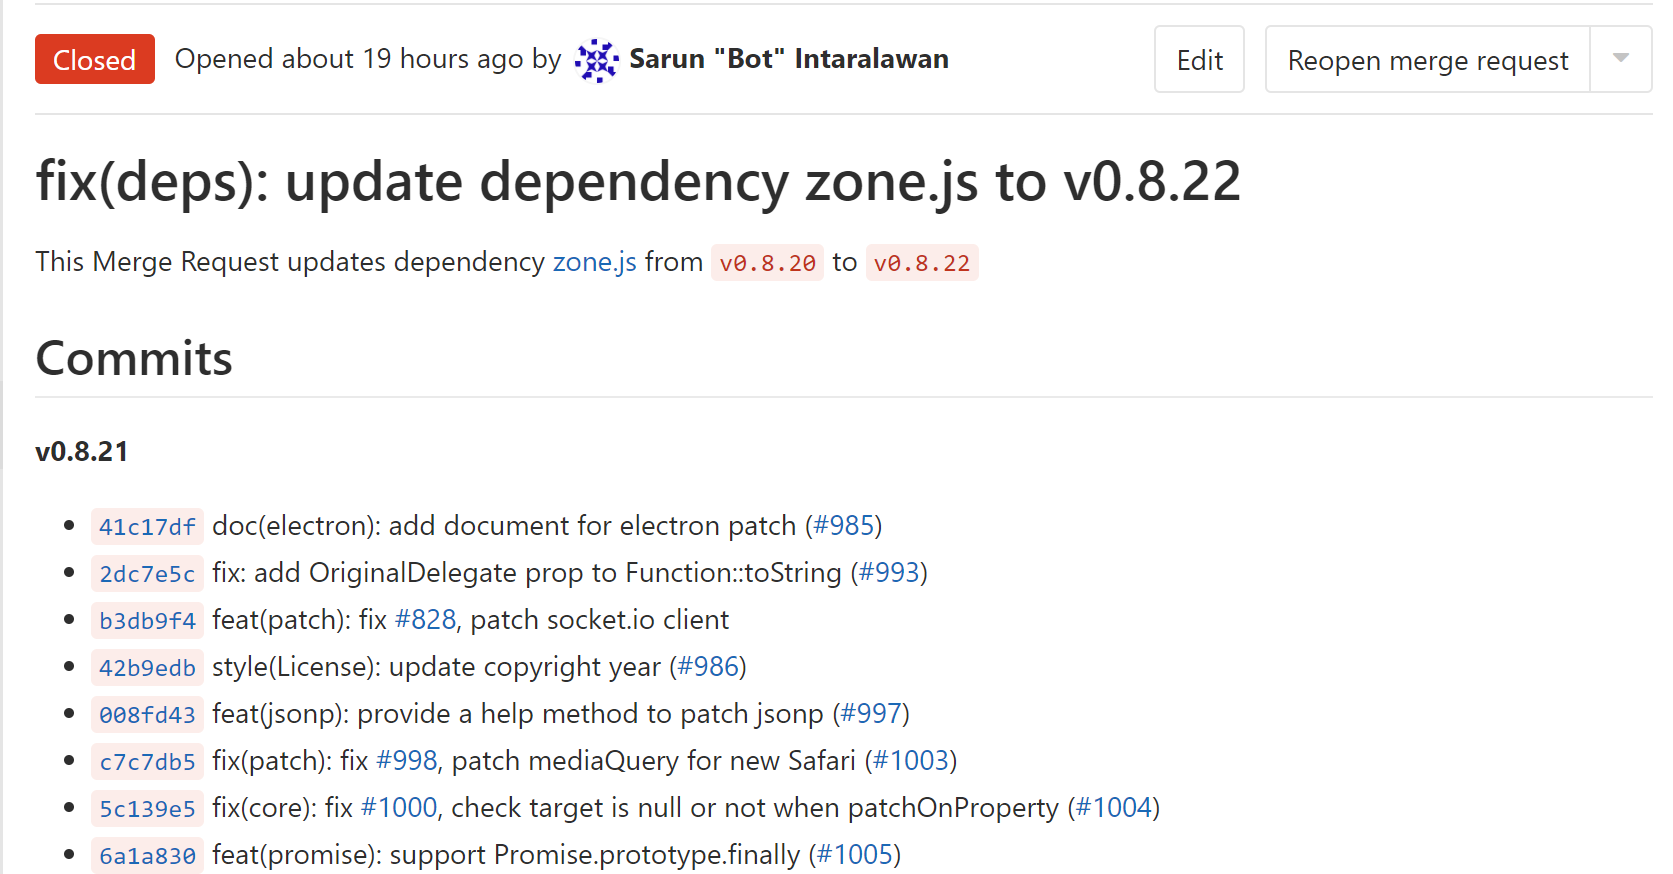Viewport: 1673px width, 874px height.
Task: Open commit 42b9edb
Action: click(x=147, y=667)
